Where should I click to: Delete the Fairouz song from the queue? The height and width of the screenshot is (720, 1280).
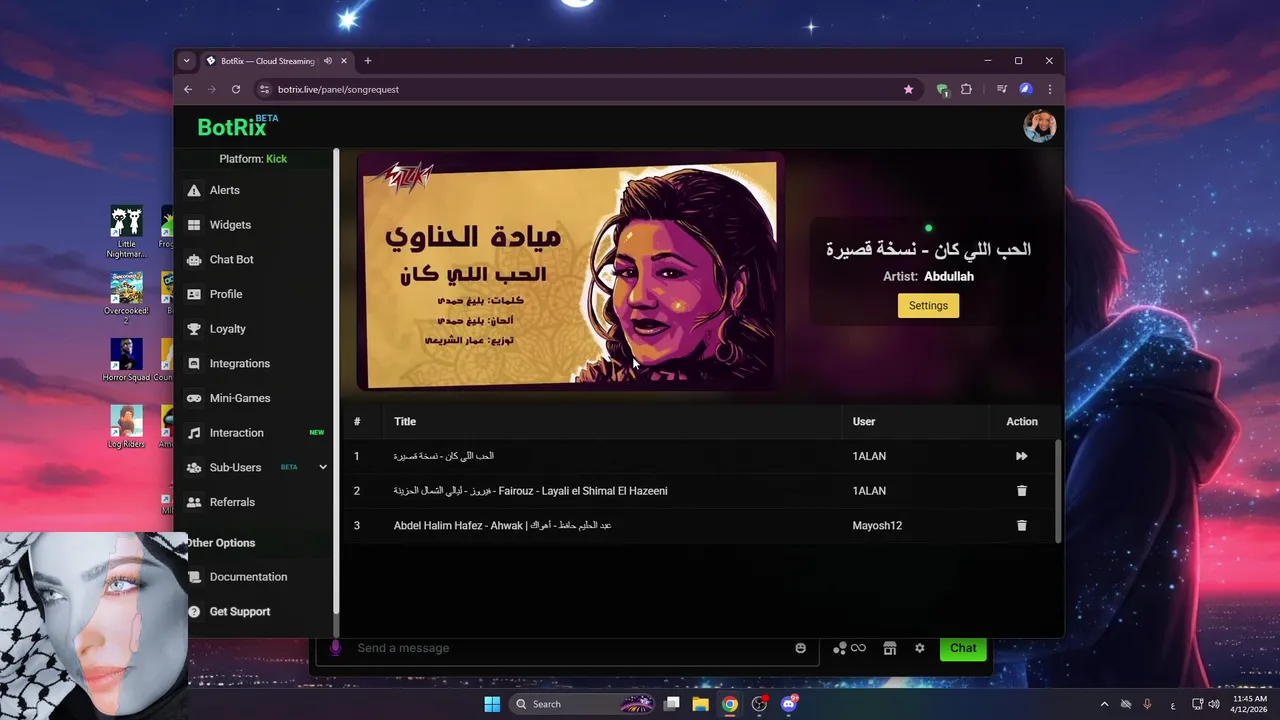(x=1021, y=491)
